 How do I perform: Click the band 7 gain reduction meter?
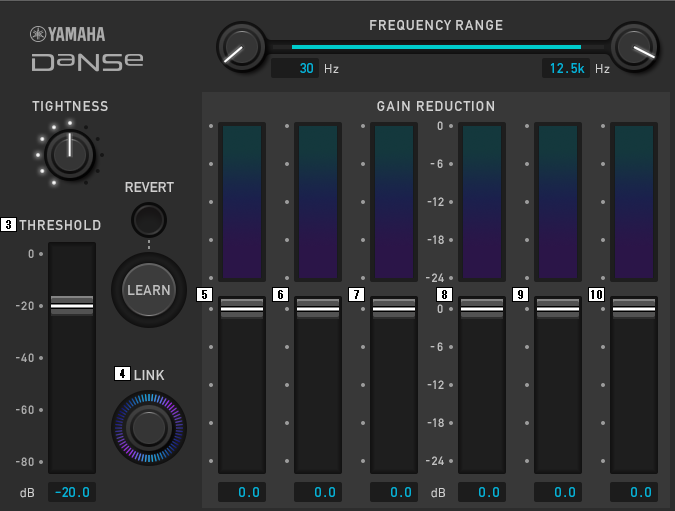click(x=394, y=202)
